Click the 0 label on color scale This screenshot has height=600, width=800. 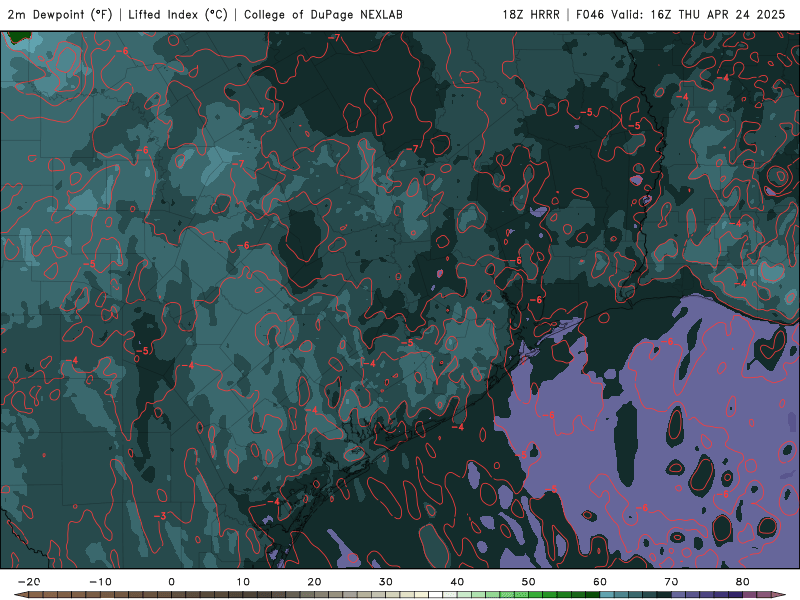coord(171,582)
